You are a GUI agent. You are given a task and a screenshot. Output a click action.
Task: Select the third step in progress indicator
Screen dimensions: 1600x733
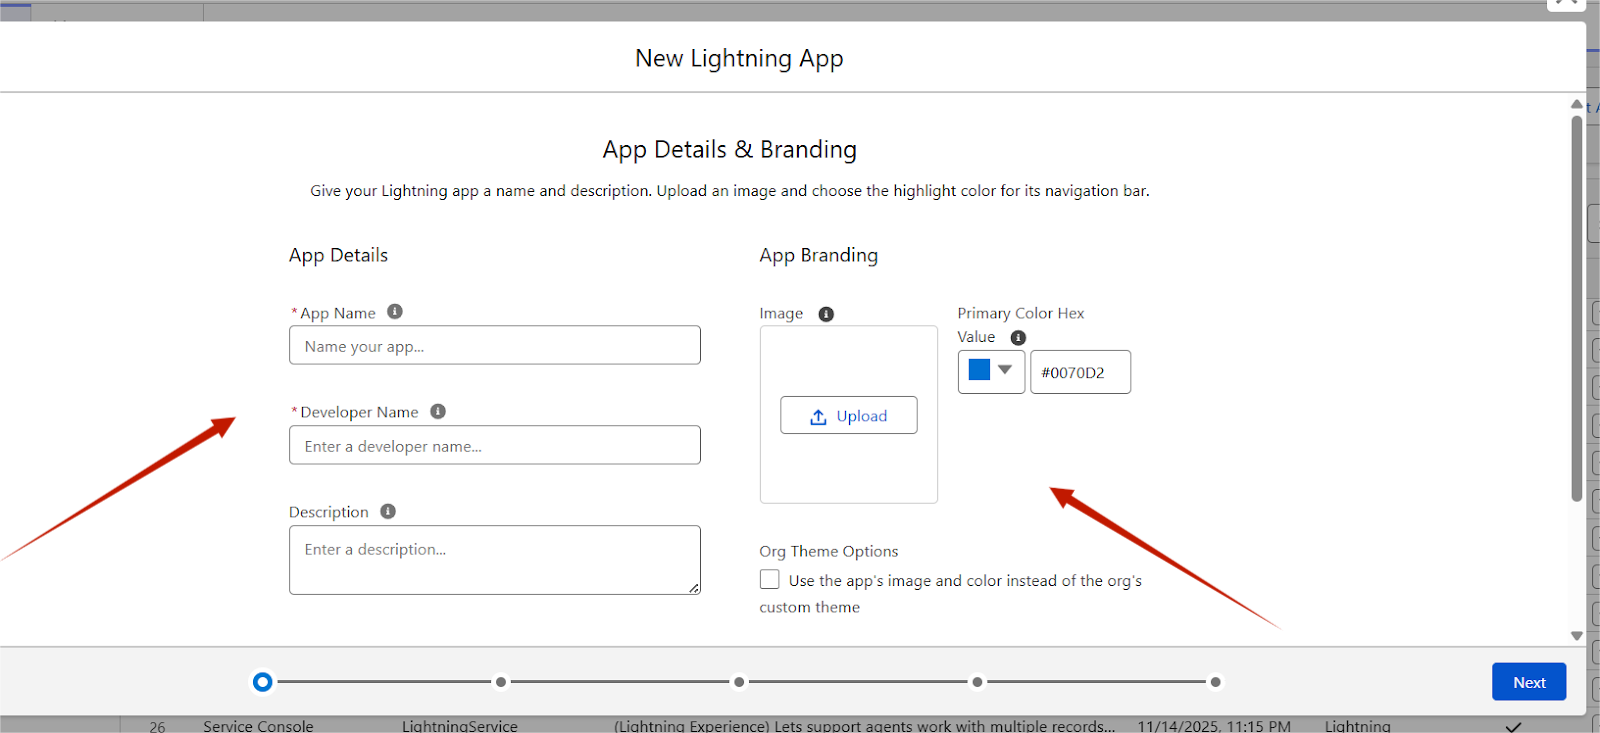point(739,682)
